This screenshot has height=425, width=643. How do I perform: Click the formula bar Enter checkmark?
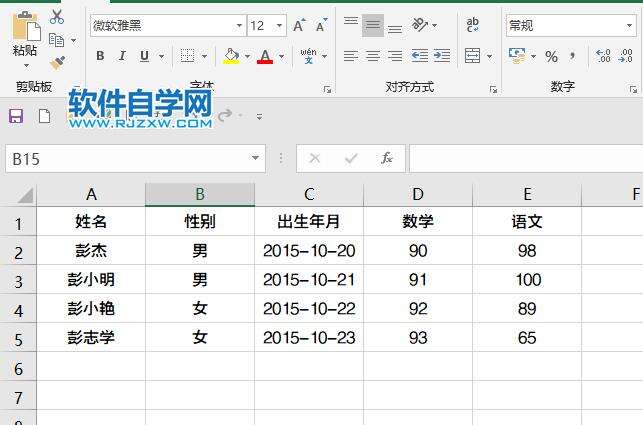(x=351, y=158)
